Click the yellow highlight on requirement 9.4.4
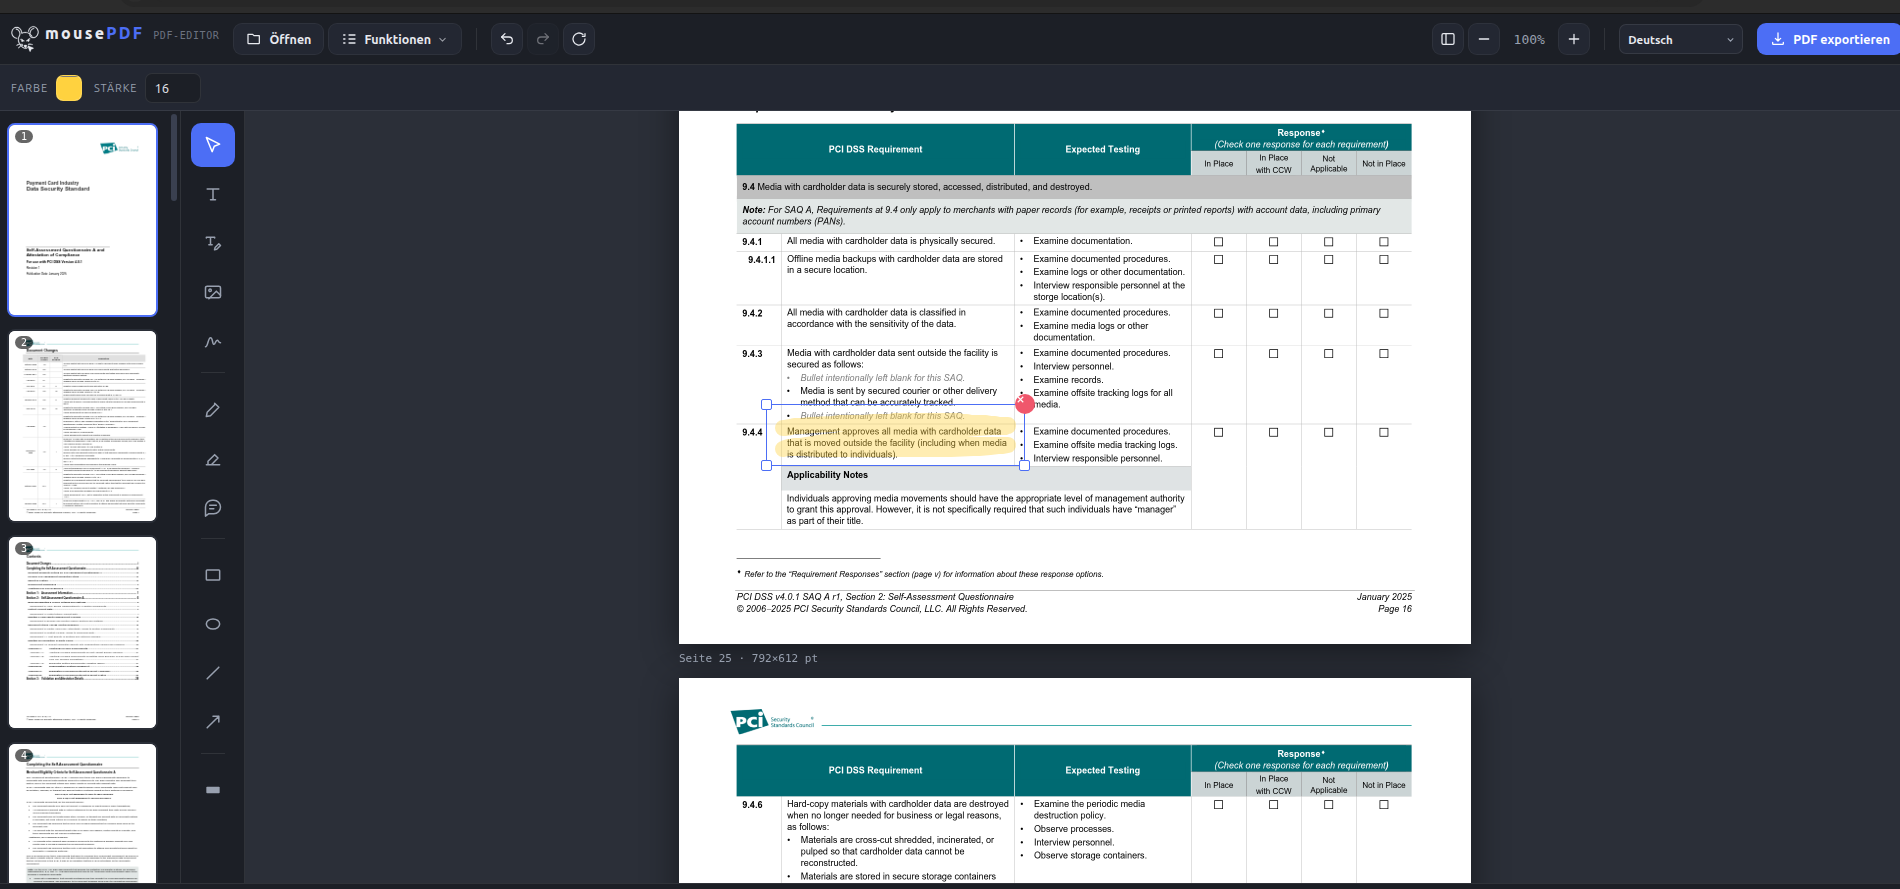This screenshot has height=889, width=1900. pyautogui.click(x=895, y=437)
